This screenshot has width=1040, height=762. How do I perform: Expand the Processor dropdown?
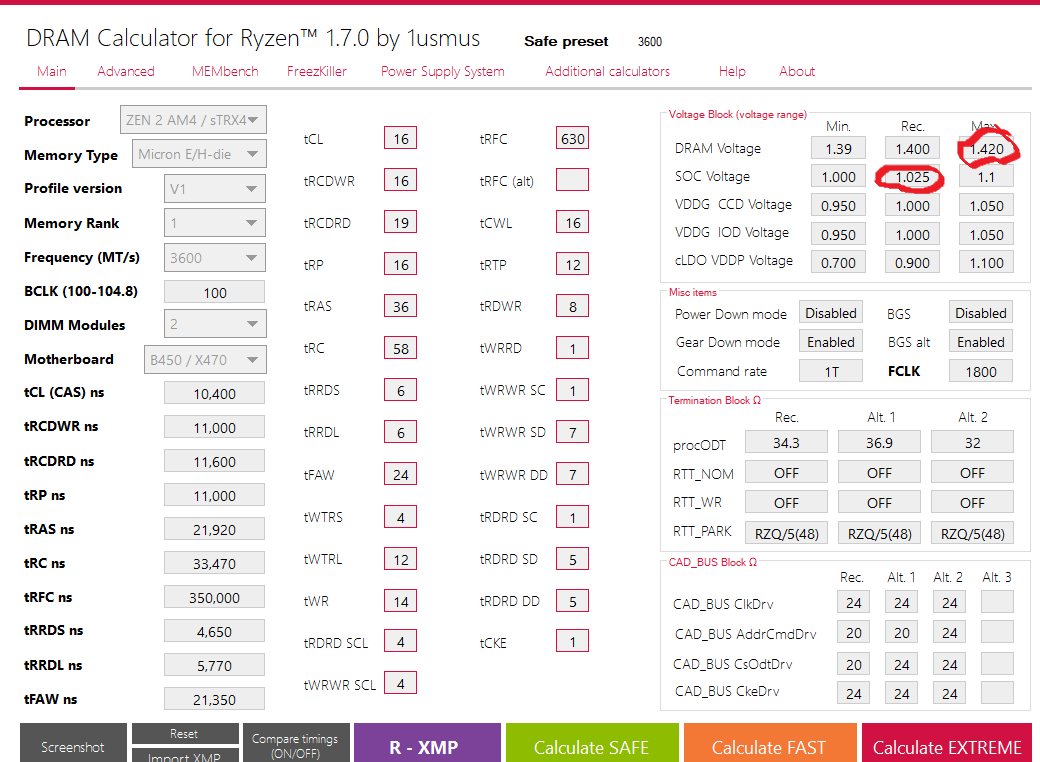[193, 120]
